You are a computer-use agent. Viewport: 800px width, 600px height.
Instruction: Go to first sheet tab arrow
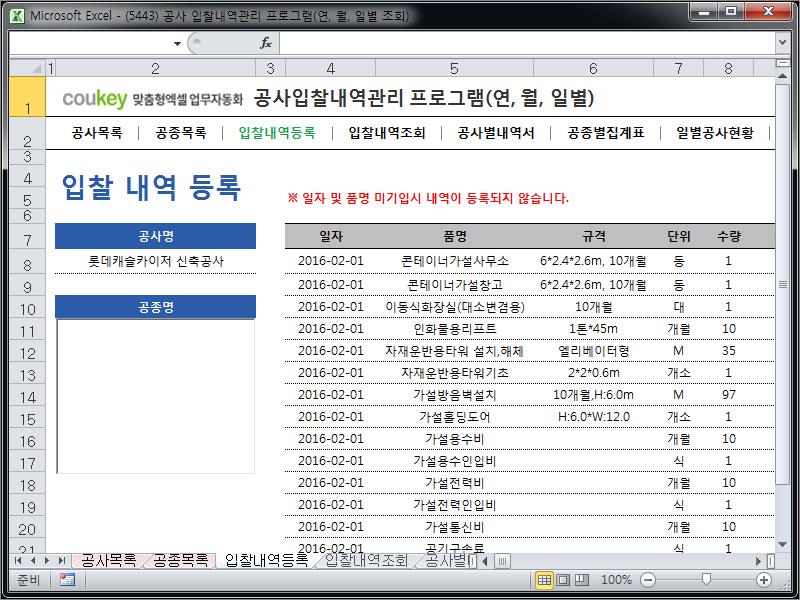click(18, 561)
